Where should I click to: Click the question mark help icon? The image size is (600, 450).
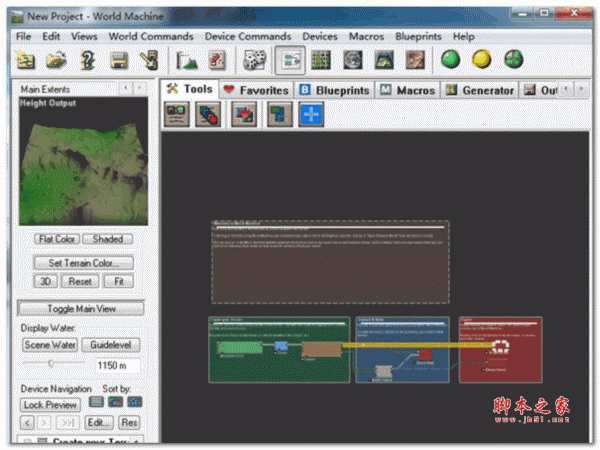click(x=87, y=60)
